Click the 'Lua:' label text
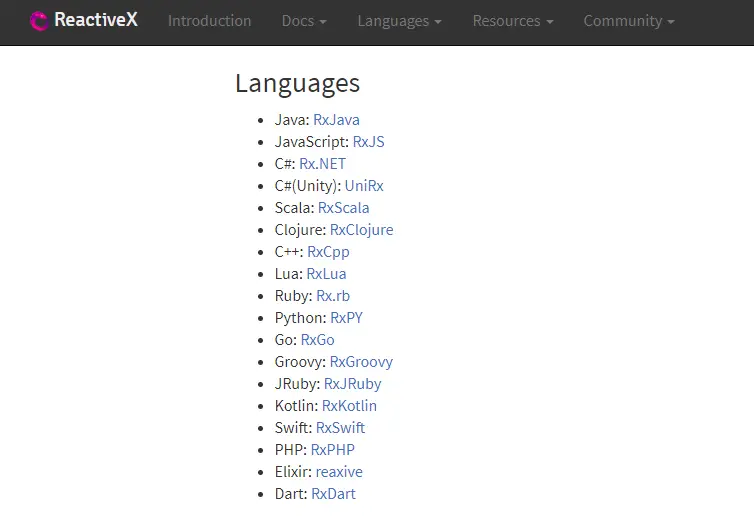The image size is (754, 522). (289, 274)
